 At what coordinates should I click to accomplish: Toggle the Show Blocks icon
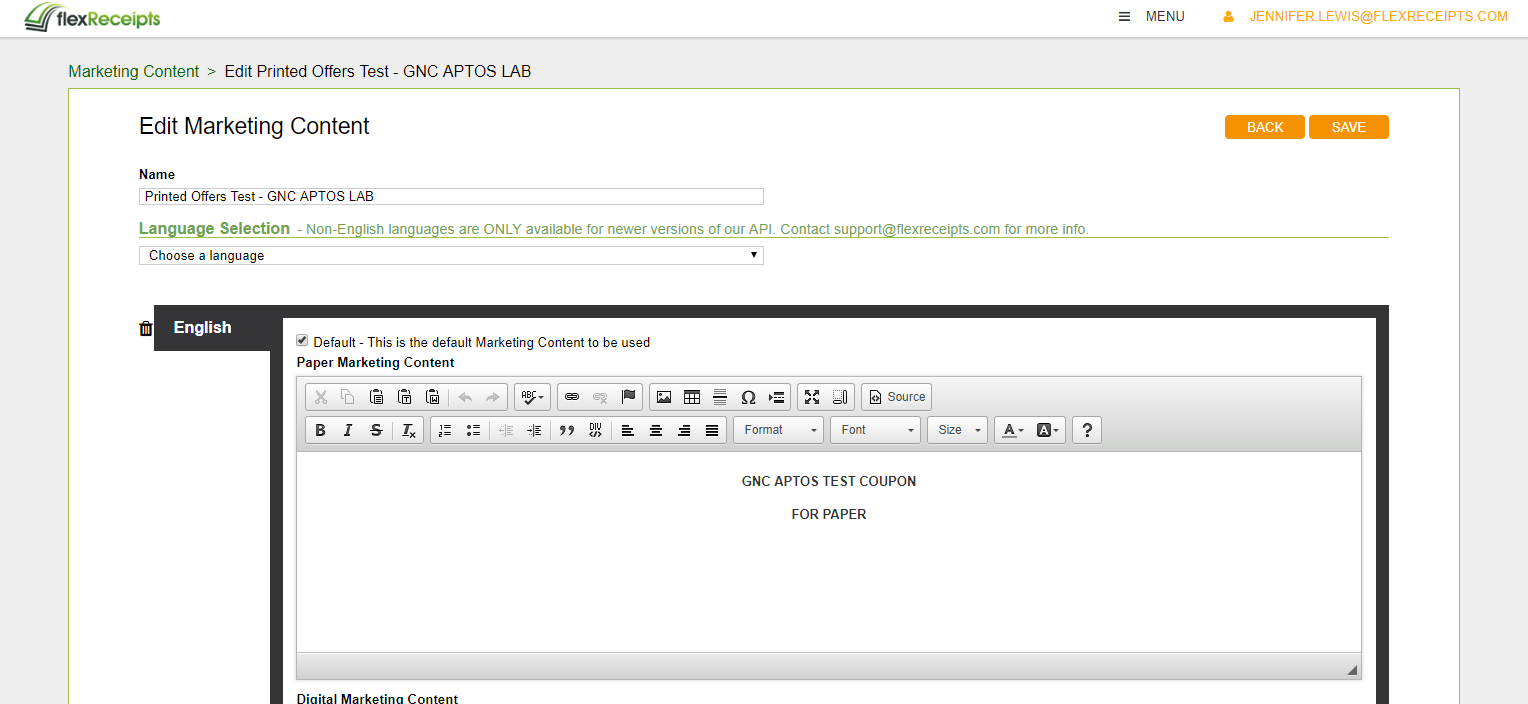click(840, 397)
